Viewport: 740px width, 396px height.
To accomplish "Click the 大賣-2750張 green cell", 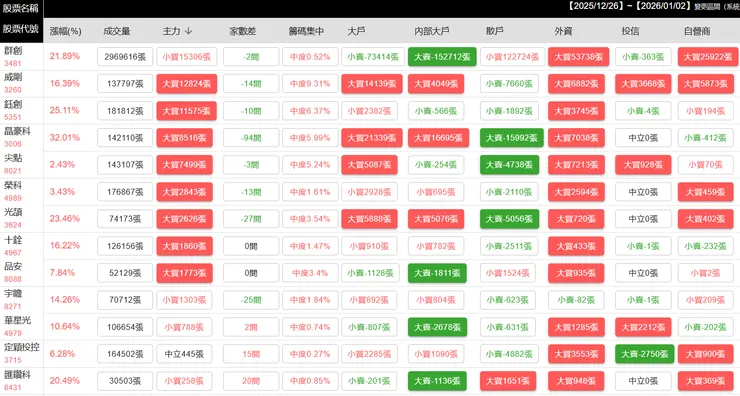I will pyautogui.click(x=645, y=354).
